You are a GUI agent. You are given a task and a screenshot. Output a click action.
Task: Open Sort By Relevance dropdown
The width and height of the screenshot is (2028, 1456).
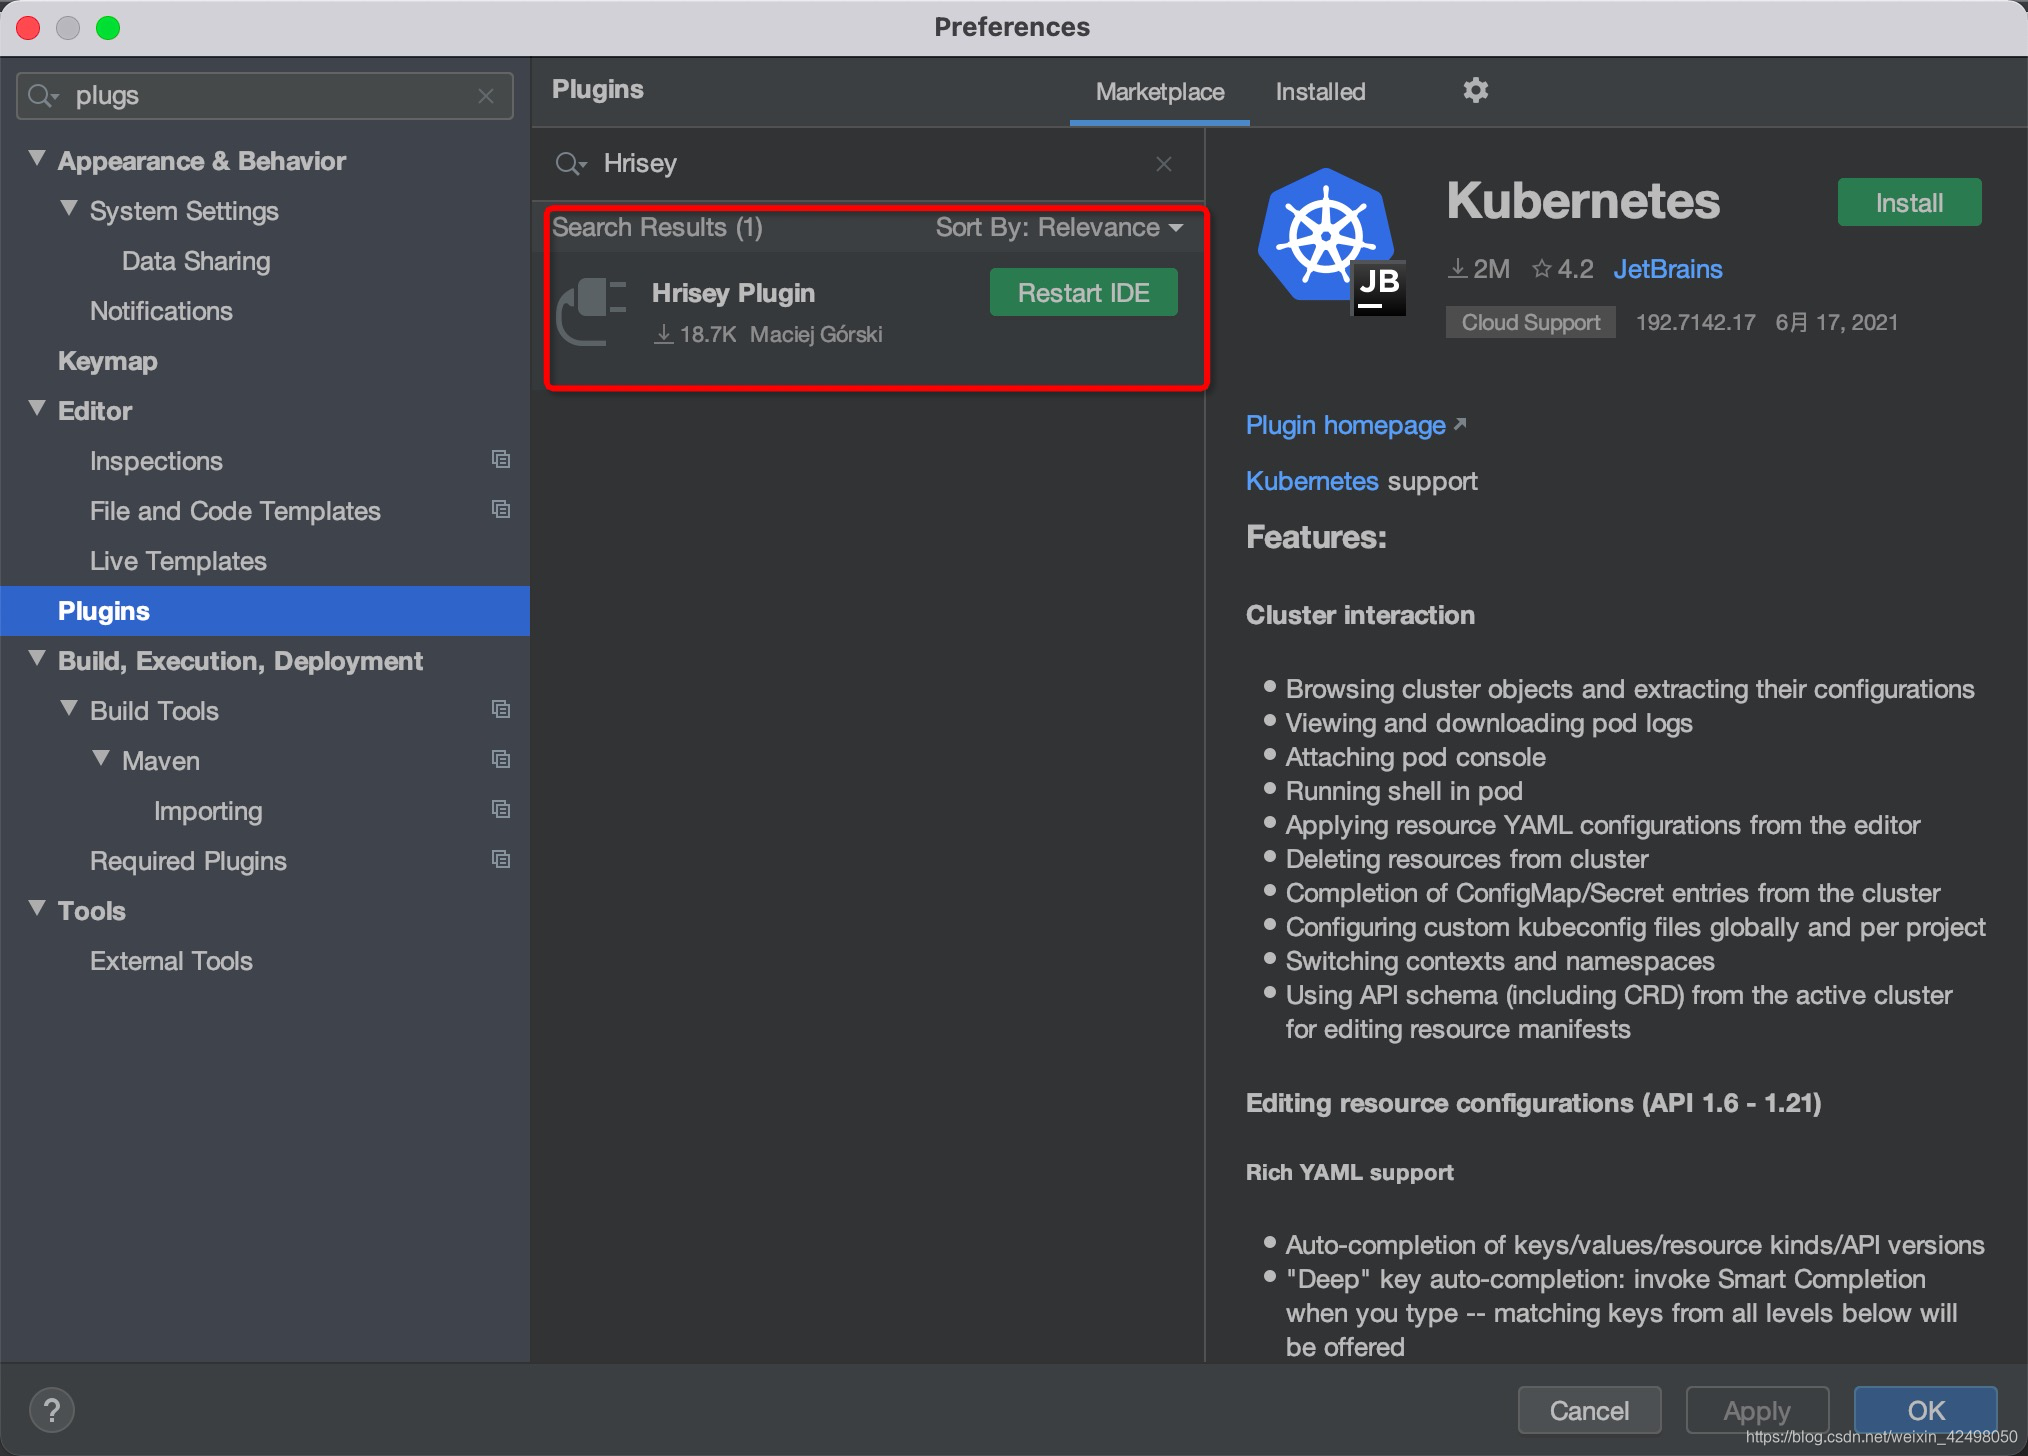coord(1059,228)
